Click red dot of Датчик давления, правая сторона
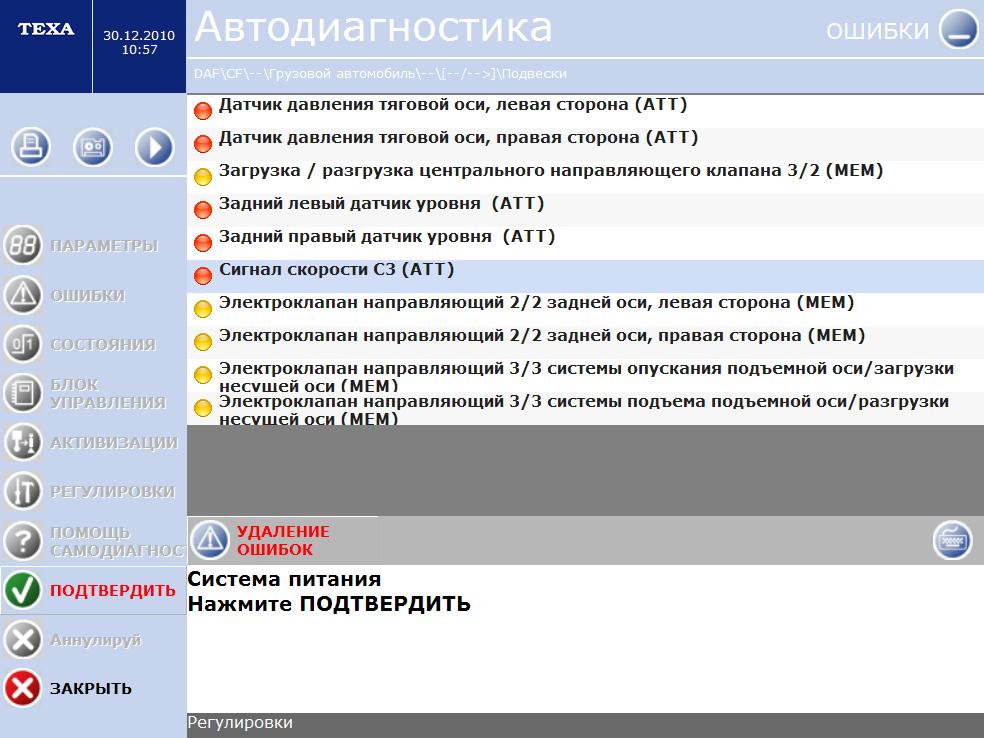Image resolution: width=984 pixels, height=738 pixels. (203, 144)
